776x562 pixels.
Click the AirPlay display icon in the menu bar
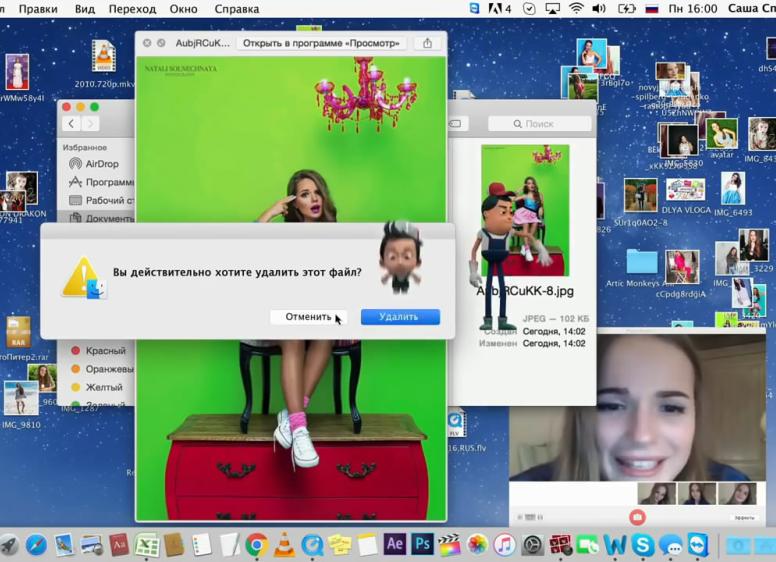552,8
